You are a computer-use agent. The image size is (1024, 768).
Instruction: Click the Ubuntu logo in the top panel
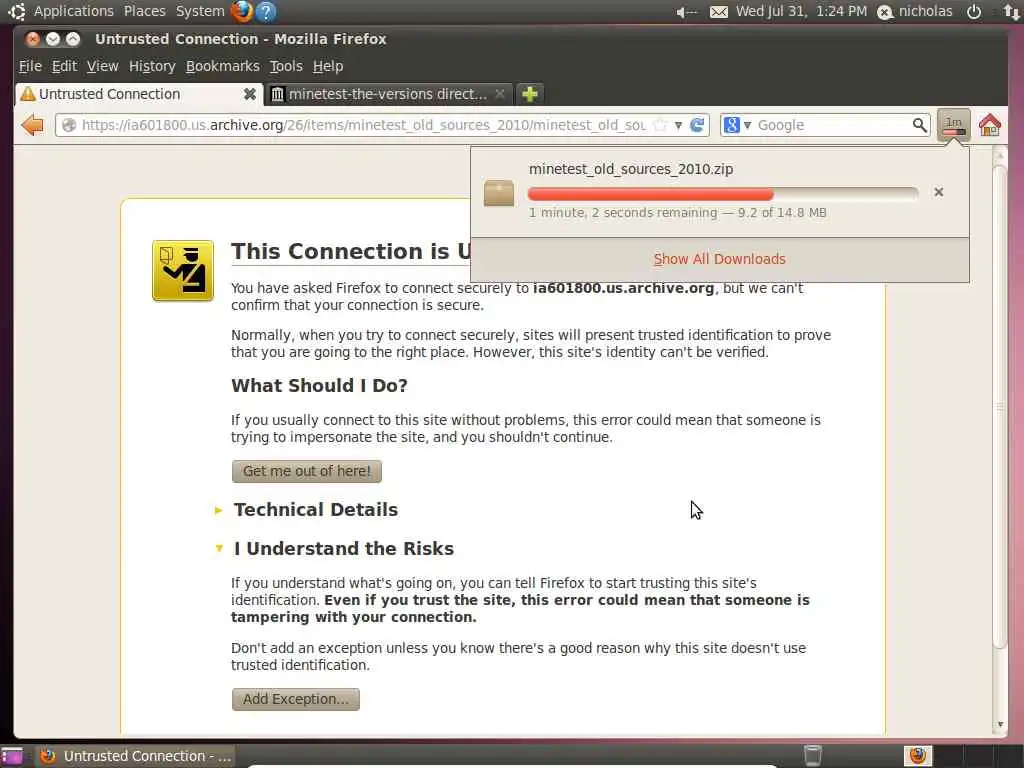click(x=16, y=11)
